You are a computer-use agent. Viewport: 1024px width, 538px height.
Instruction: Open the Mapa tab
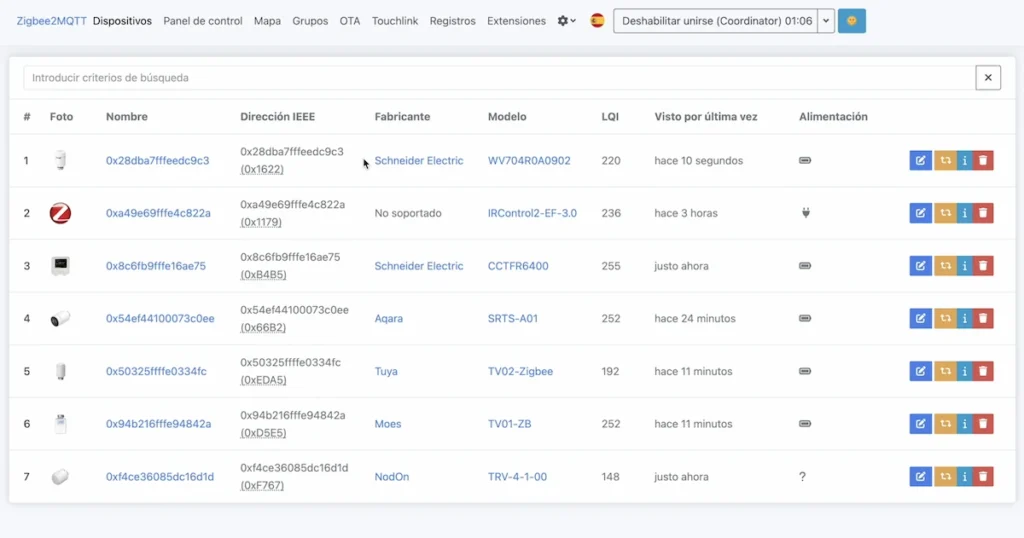[x=267, y=21]
